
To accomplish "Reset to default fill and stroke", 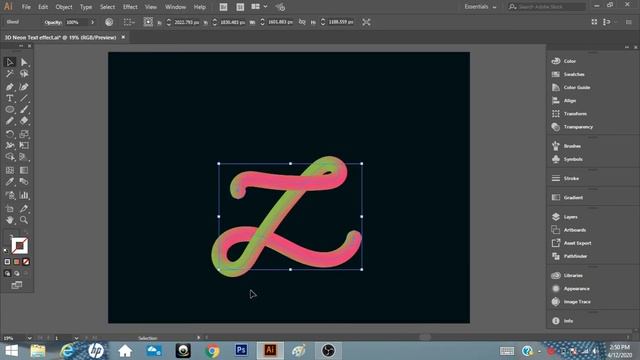I will tap(6, 251).
